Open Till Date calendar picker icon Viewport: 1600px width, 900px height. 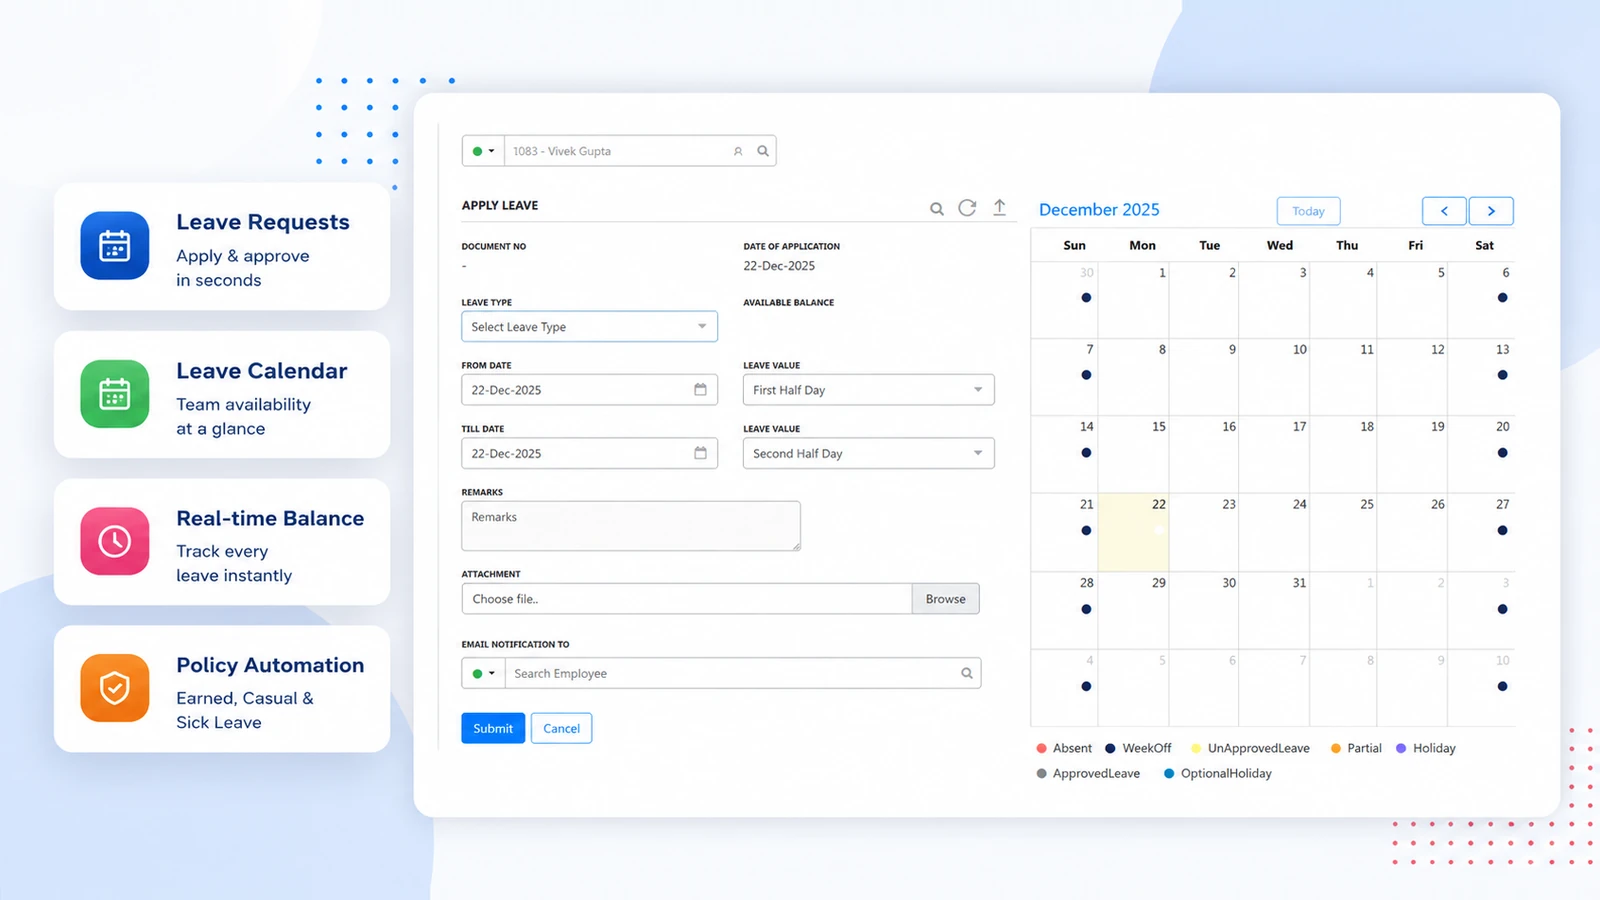[700, 453]
